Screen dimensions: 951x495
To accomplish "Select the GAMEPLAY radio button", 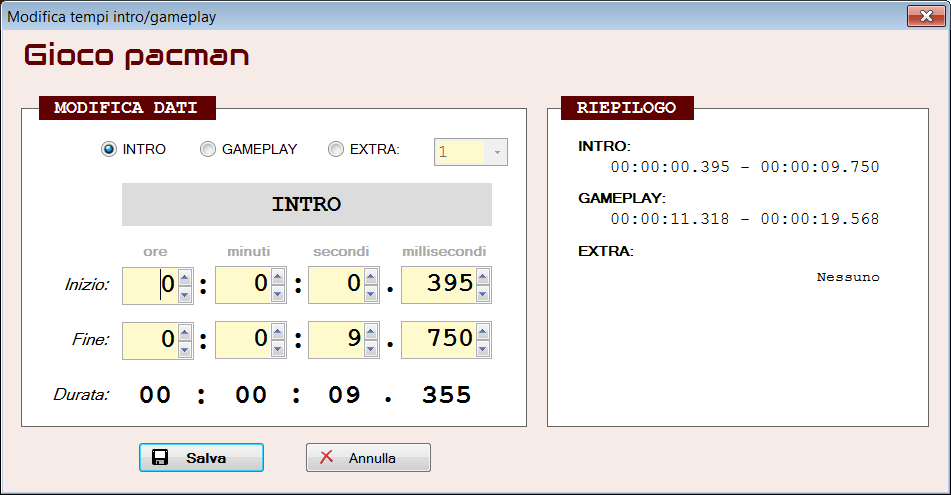I will click(208, 149).
